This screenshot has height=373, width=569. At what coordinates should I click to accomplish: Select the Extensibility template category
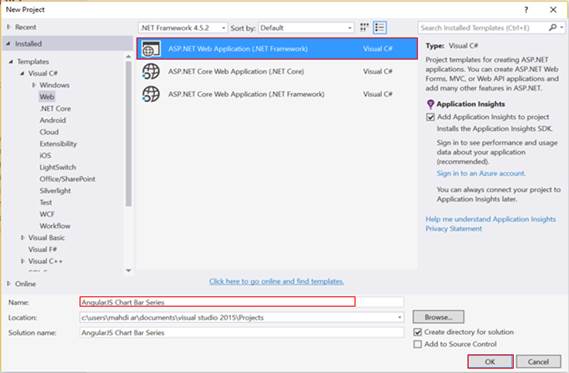click(58, 144)
